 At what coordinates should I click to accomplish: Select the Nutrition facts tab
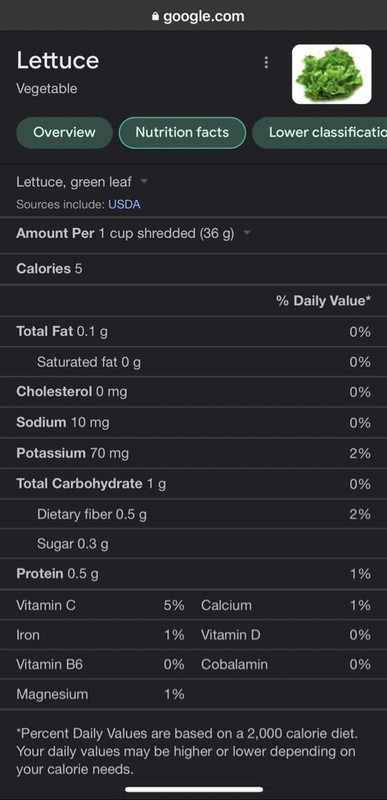click(x=182, y=133)
